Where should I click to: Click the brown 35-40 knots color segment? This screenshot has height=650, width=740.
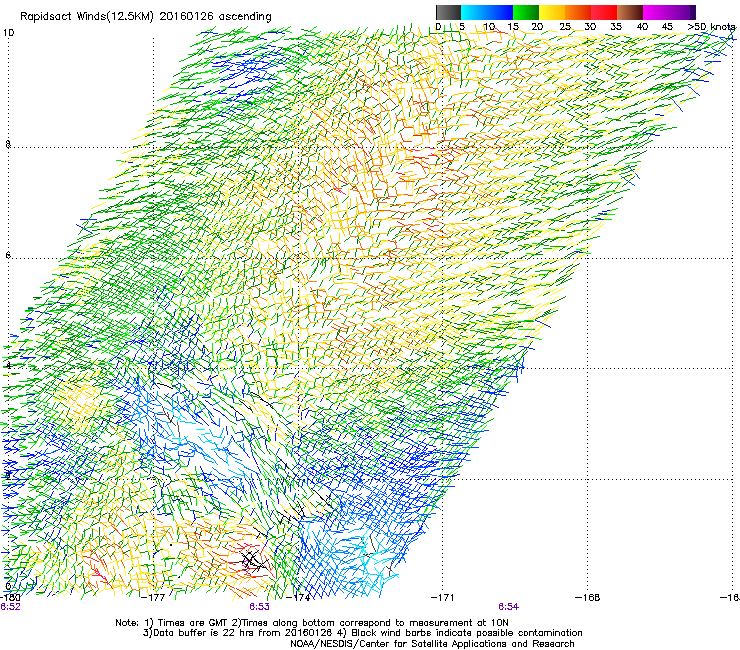tap(630, 12)
